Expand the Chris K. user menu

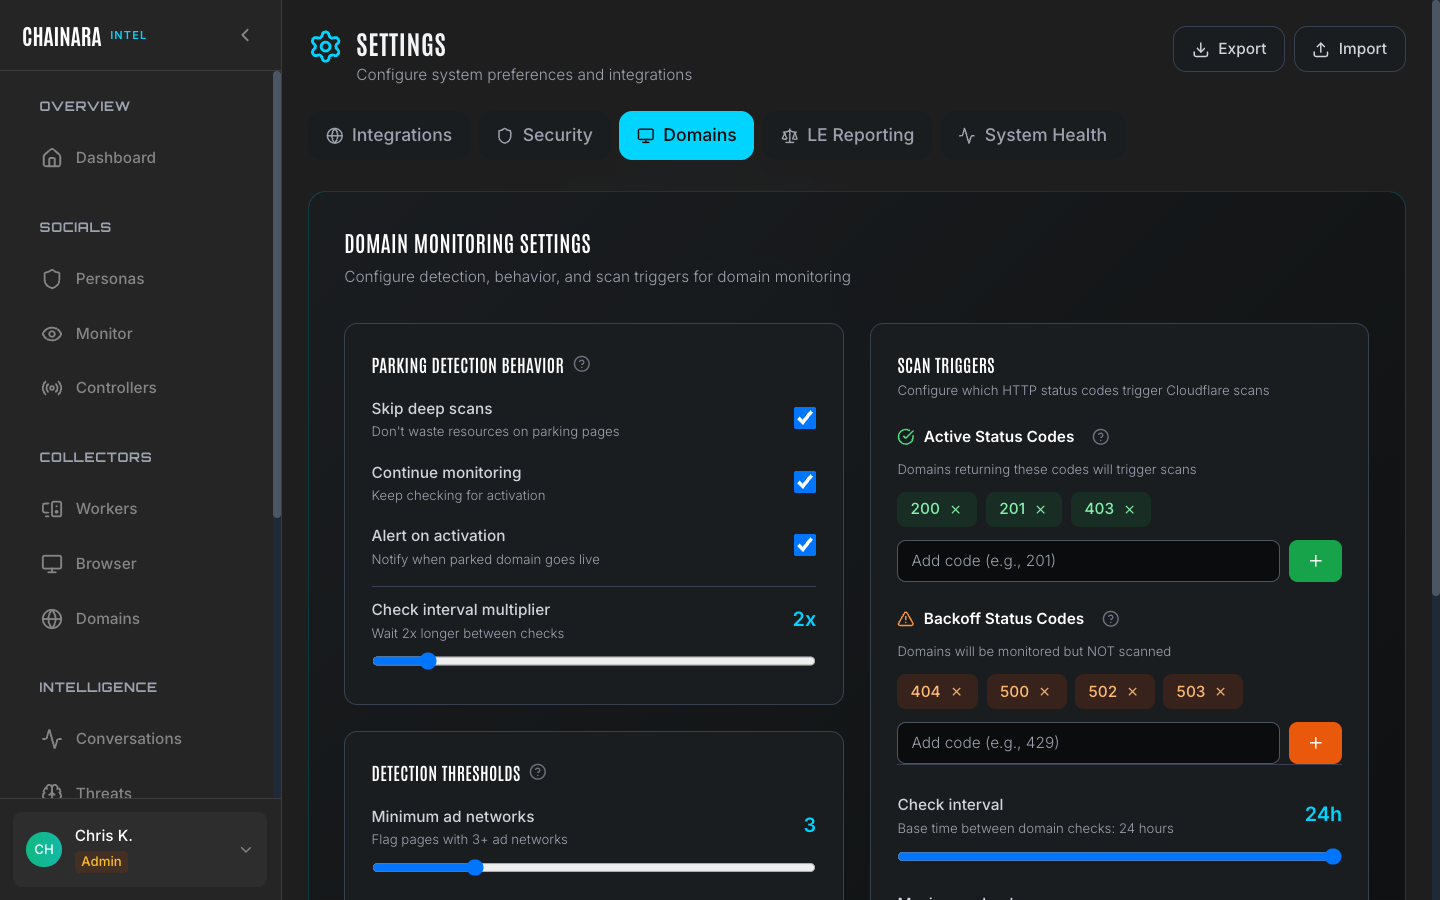pyautogui.click(x=140, y=849)
